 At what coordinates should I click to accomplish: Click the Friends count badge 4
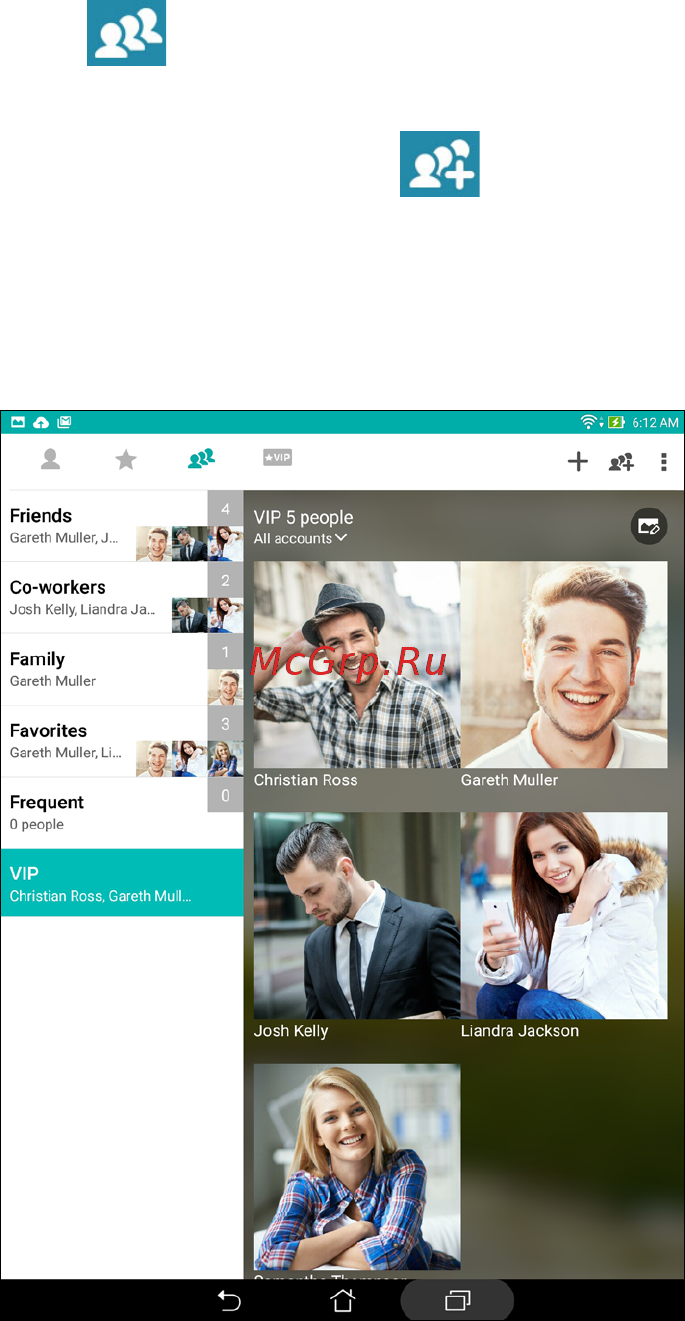(225, 509)
